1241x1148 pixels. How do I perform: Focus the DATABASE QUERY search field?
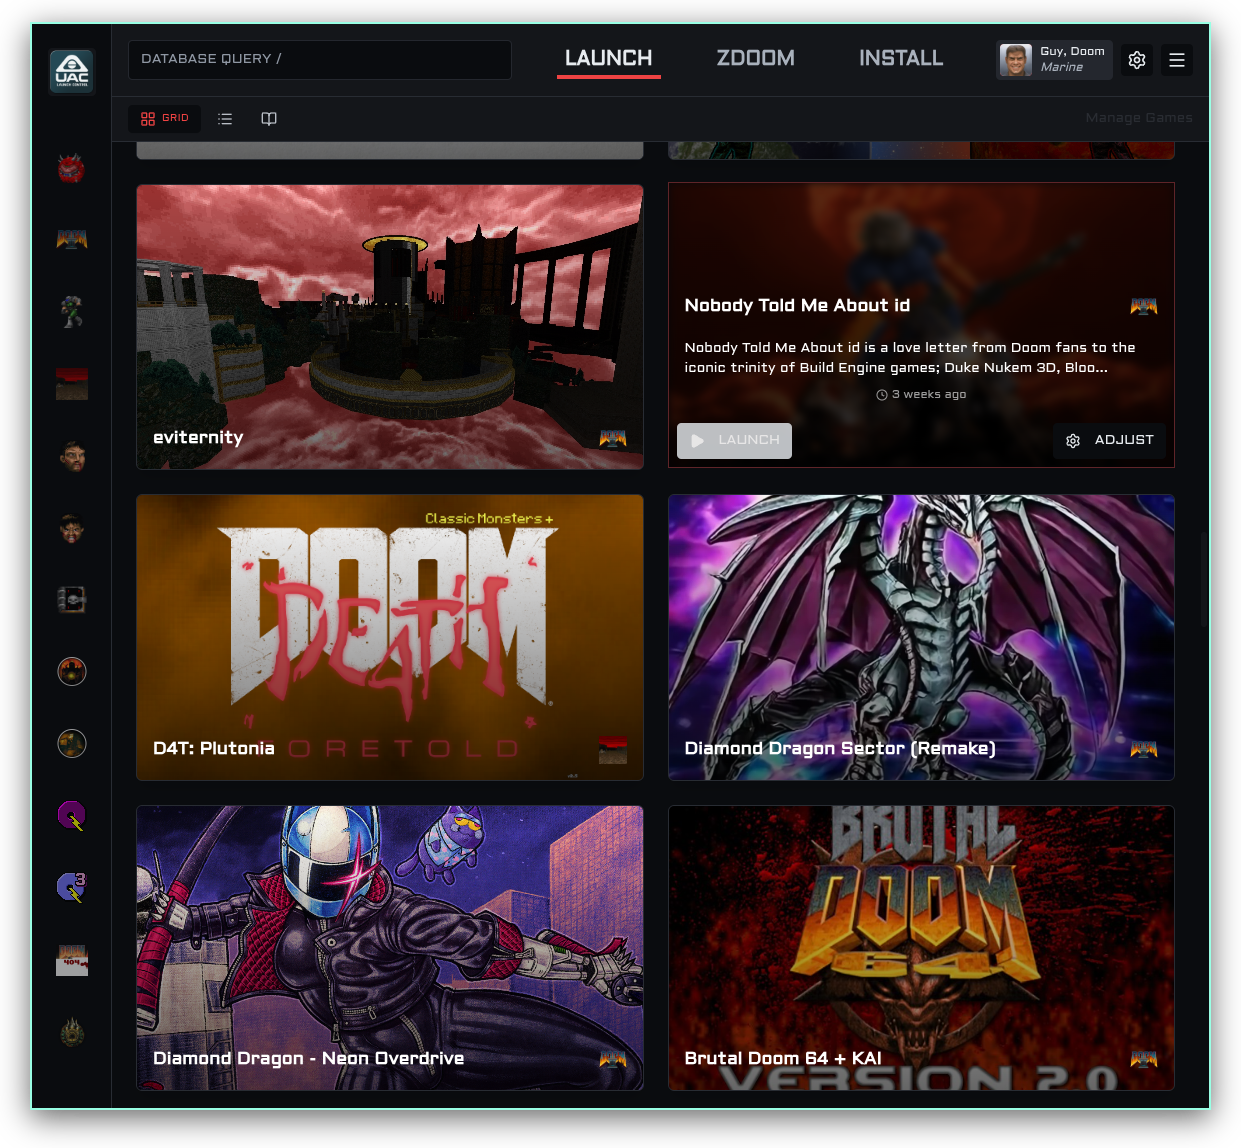tap(320, 60)
